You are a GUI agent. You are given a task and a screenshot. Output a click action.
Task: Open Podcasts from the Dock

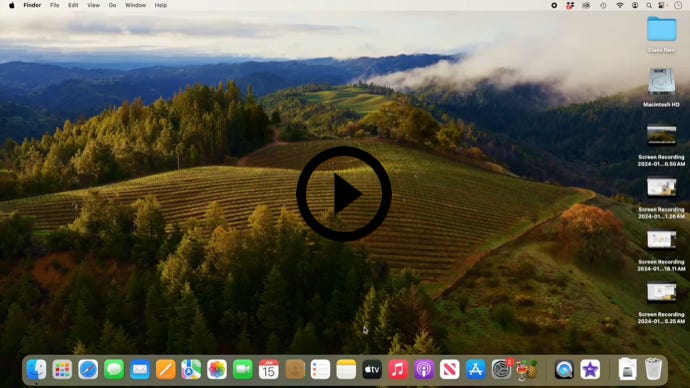[424, 369]
